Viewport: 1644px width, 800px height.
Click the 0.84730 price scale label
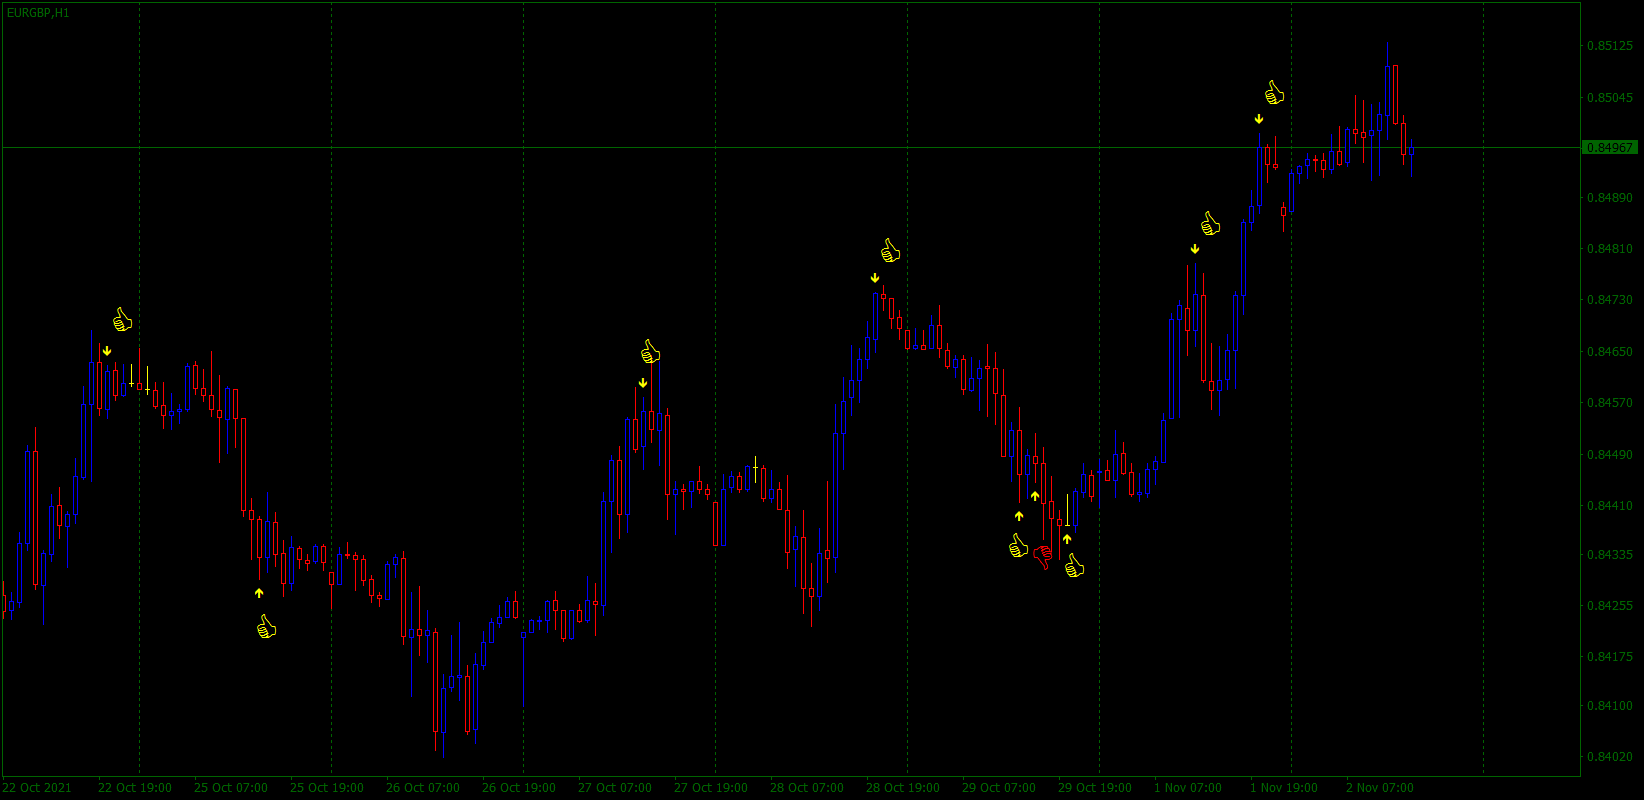coord(1610,300)
